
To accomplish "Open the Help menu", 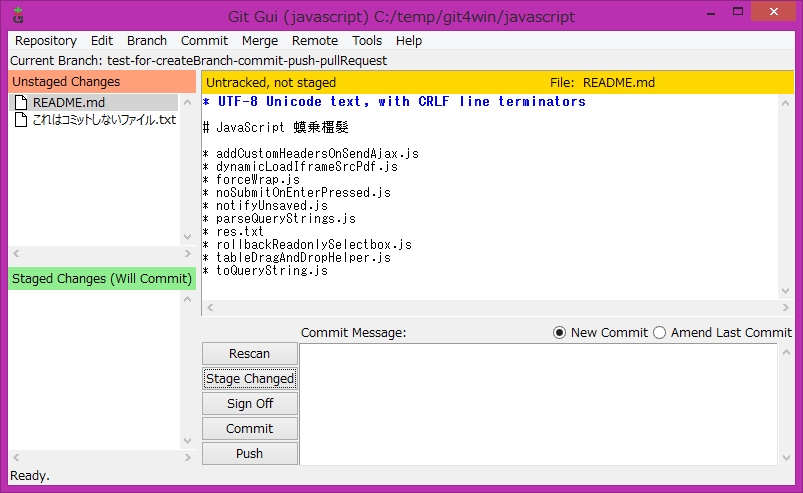I will pyautogui.click(x=409, y=40).
